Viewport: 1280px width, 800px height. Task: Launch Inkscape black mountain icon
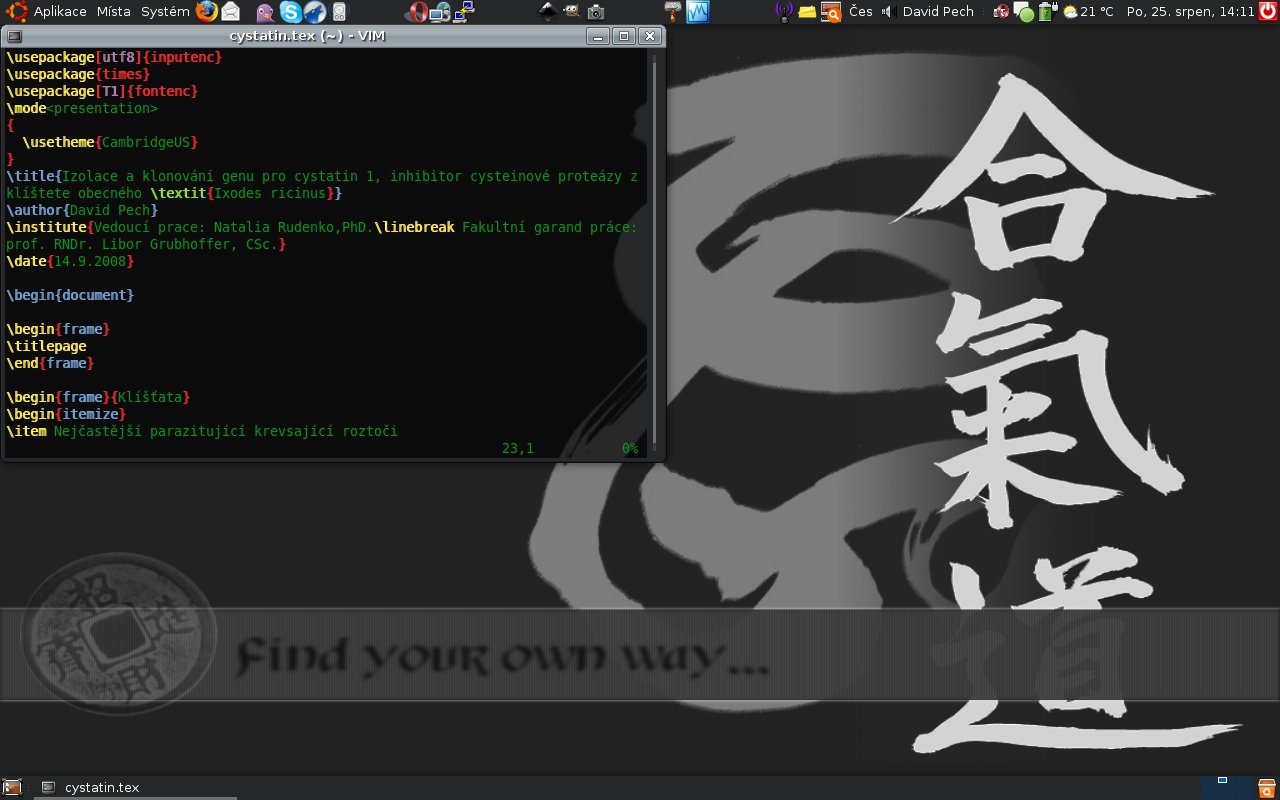coord(548,12)
